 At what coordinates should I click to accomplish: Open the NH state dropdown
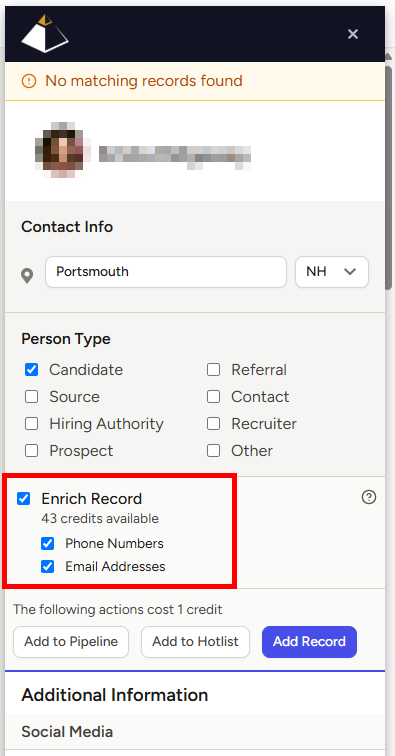click(332, 272)
